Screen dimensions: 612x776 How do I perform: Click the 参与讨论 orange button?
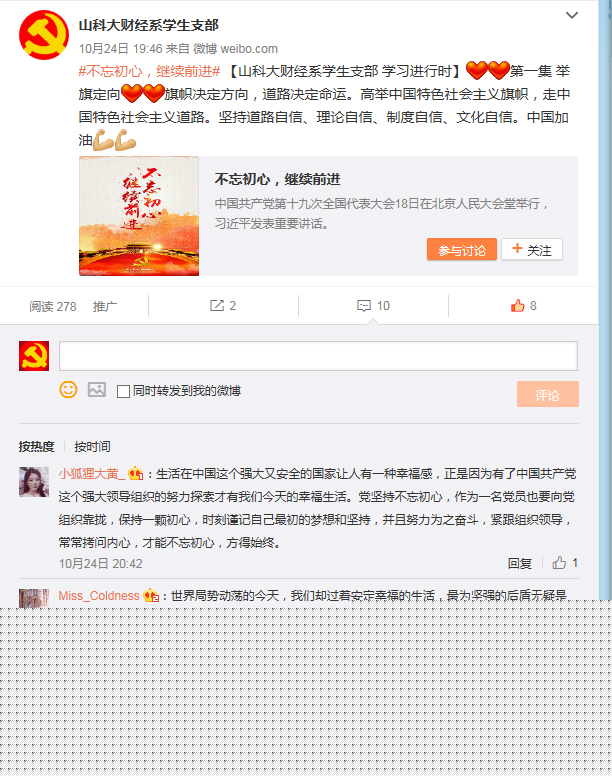pyautogui.click(x=462, y=249)
